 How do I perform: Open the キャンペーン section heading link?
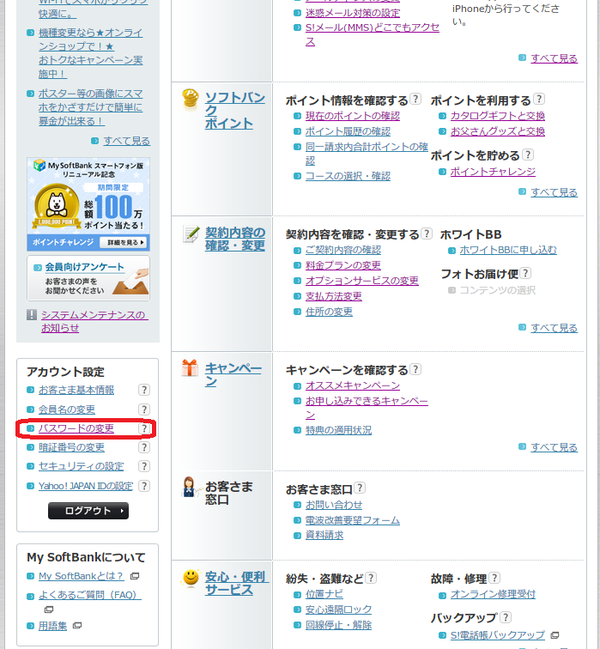click(233, 374)
